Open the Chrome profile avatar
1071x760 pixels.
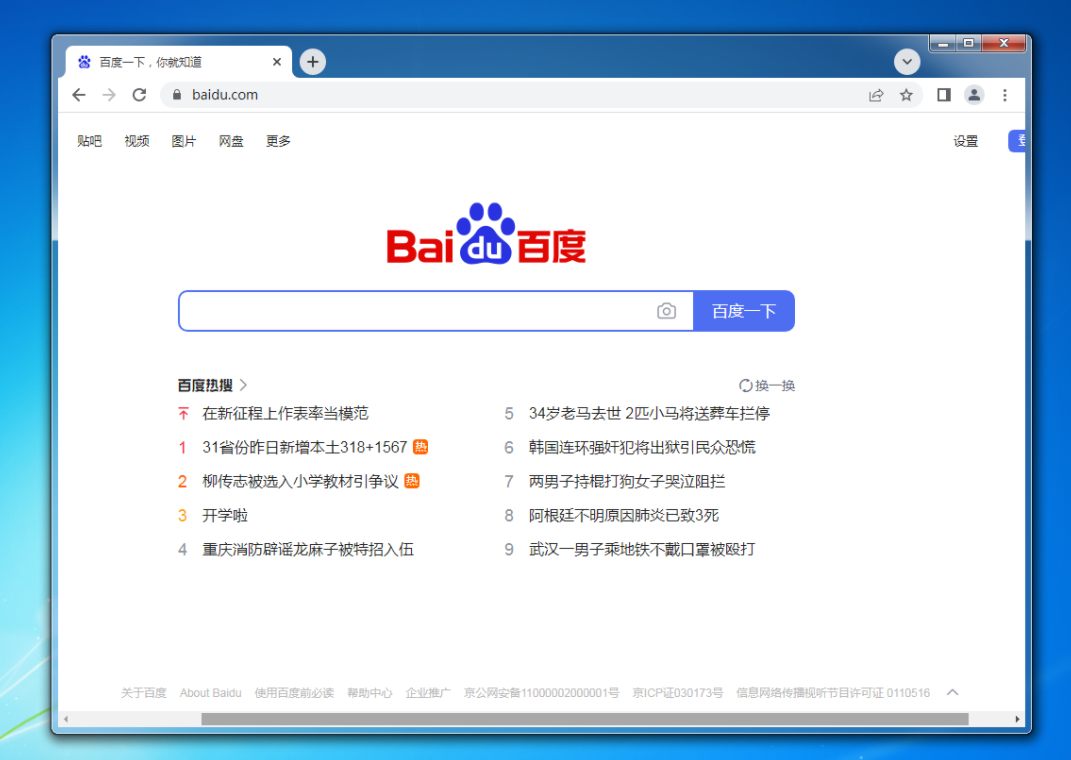click(x=974, y=95)
